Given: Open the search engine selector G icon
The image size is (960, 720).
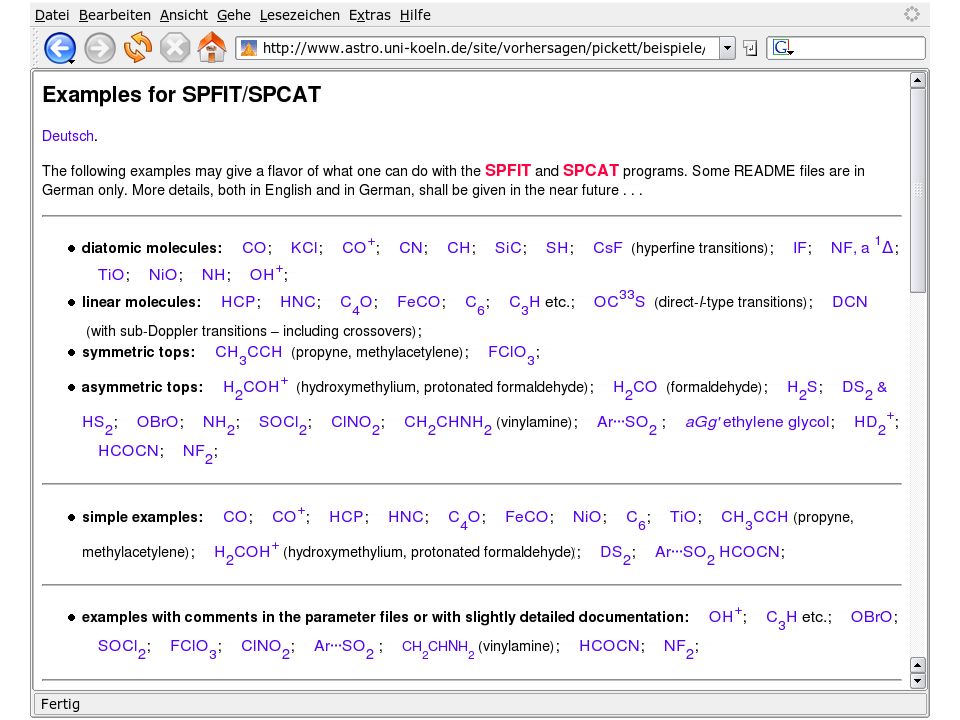Looking at the screenshot, I should point(782,48).
